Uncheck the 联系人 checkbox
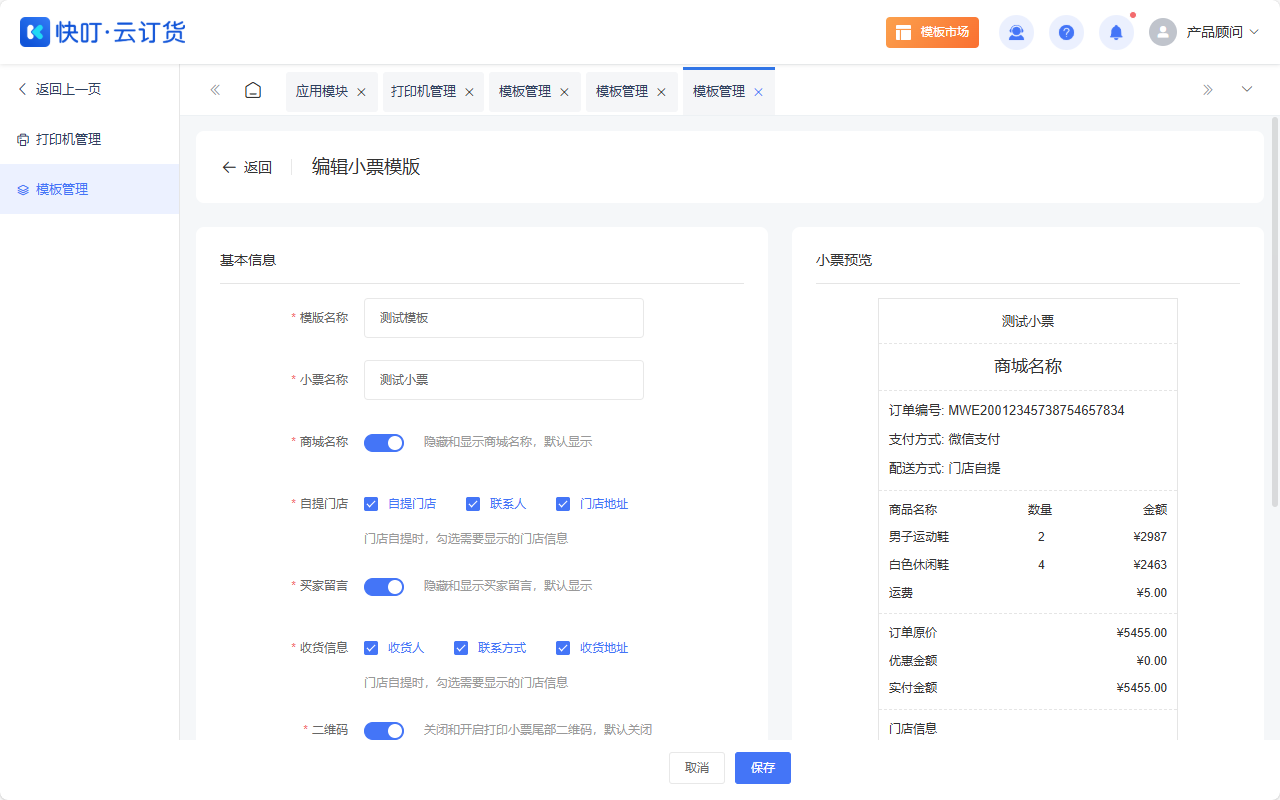Screen dimensions: 1280x800 (473, 504)
